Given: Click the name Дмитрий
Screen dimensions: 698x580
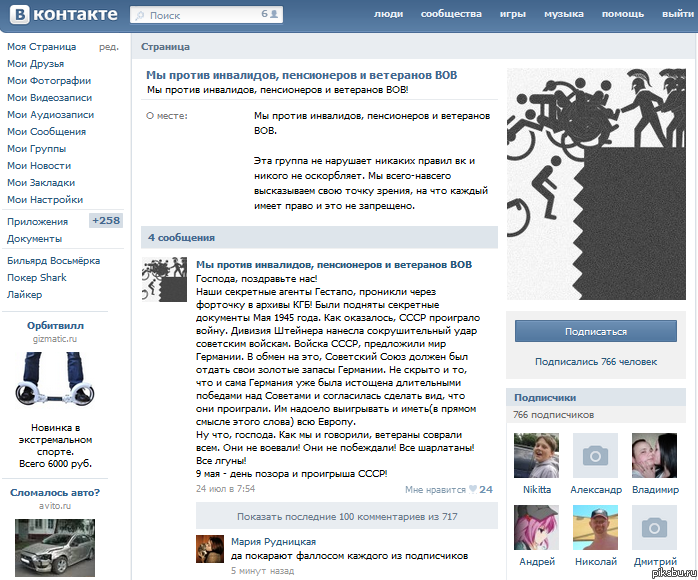Looking at the screenshot, I should click(655, 562).
